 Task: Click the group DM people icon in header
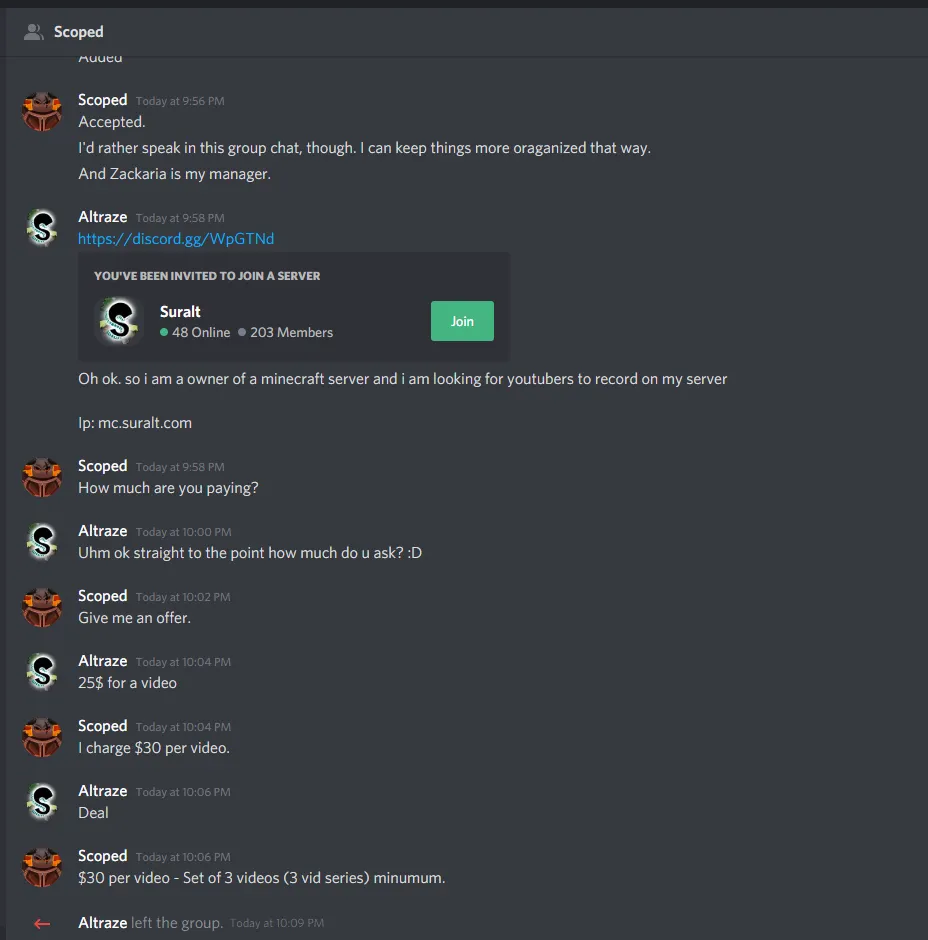click(34, 32)
